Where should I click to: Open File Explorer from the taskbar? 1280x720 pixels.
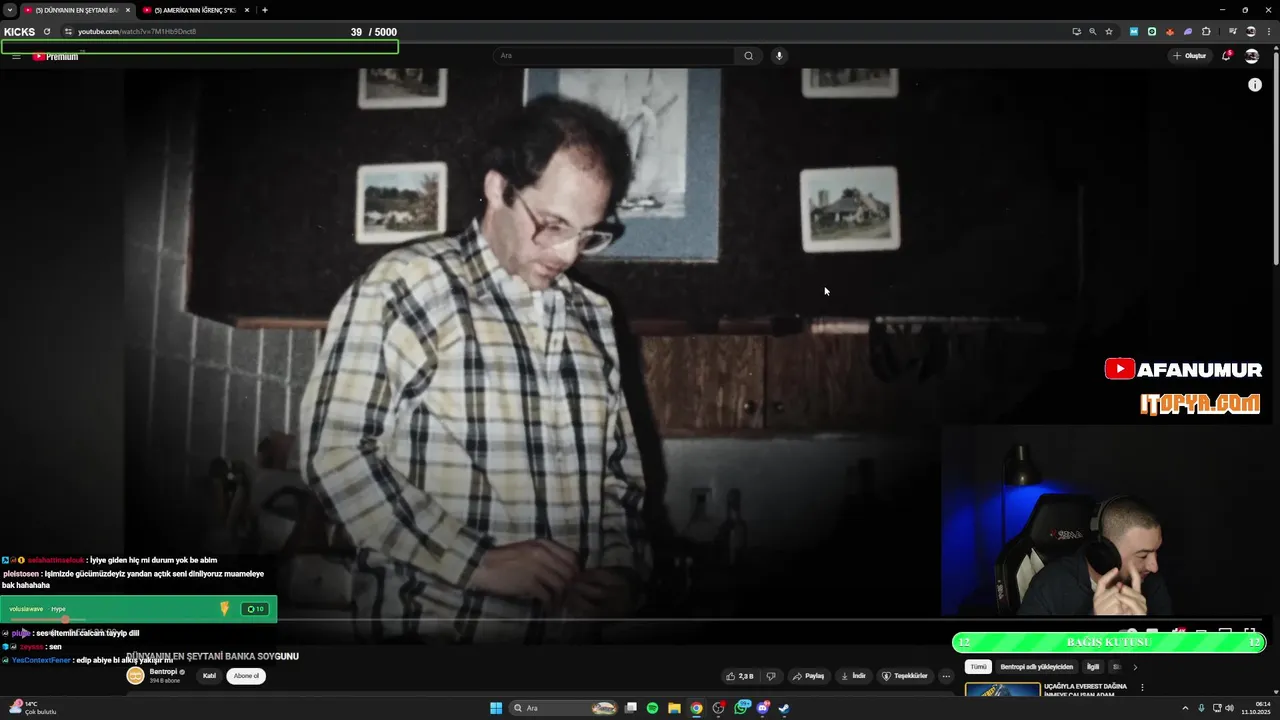point(674,708)
